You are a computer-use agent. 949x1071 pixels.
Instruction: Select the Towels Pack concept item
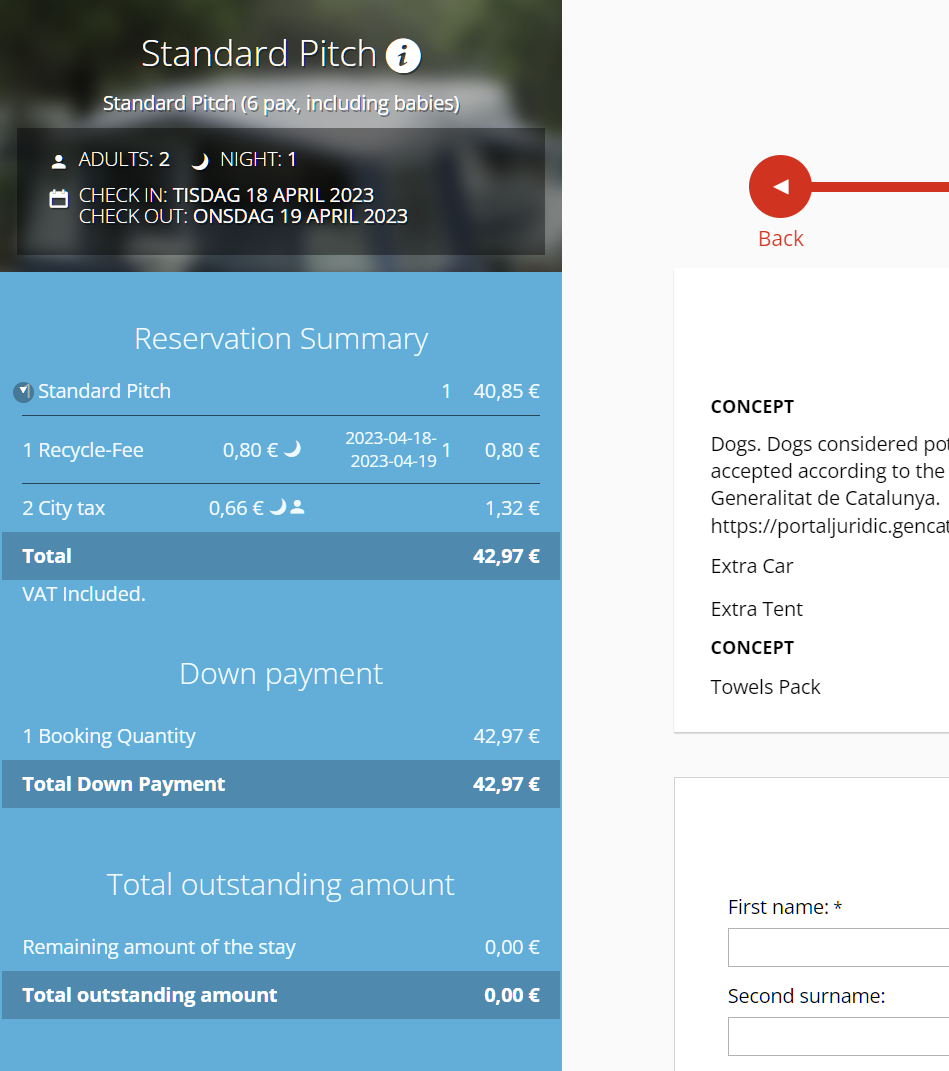click(766, 687)
